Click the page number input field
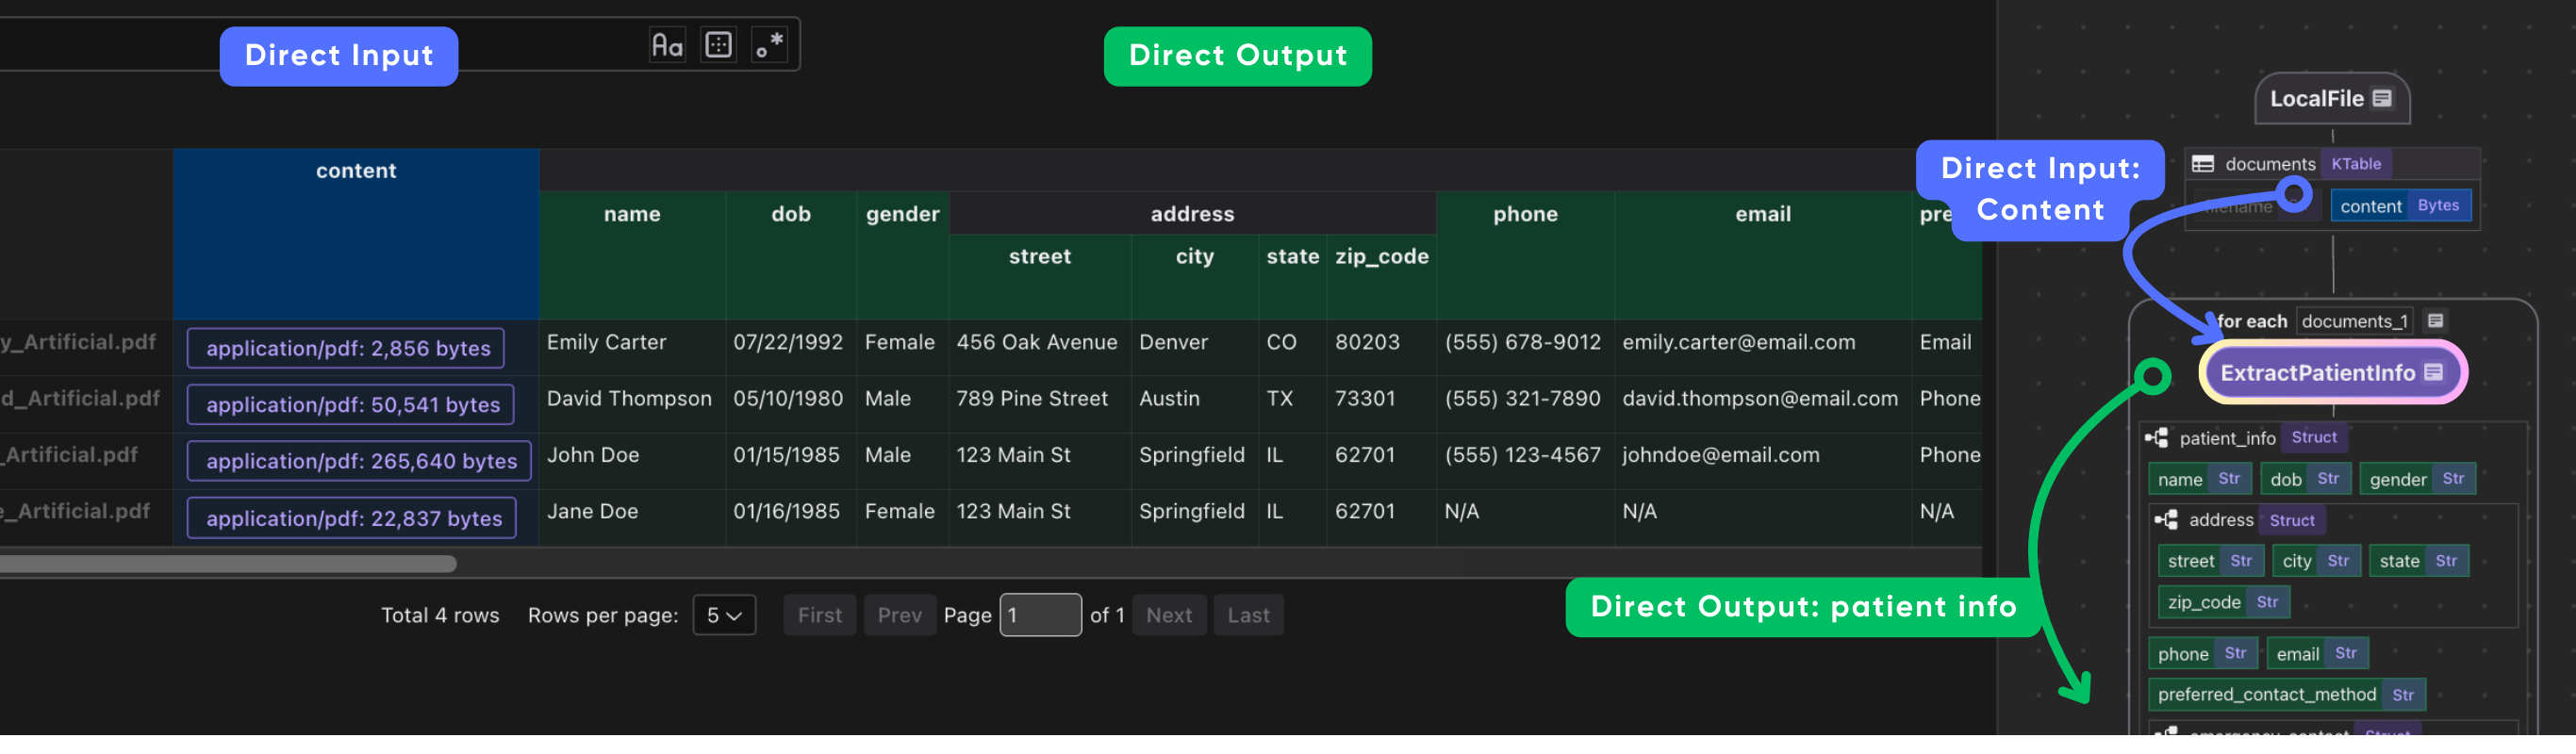 1040,615
